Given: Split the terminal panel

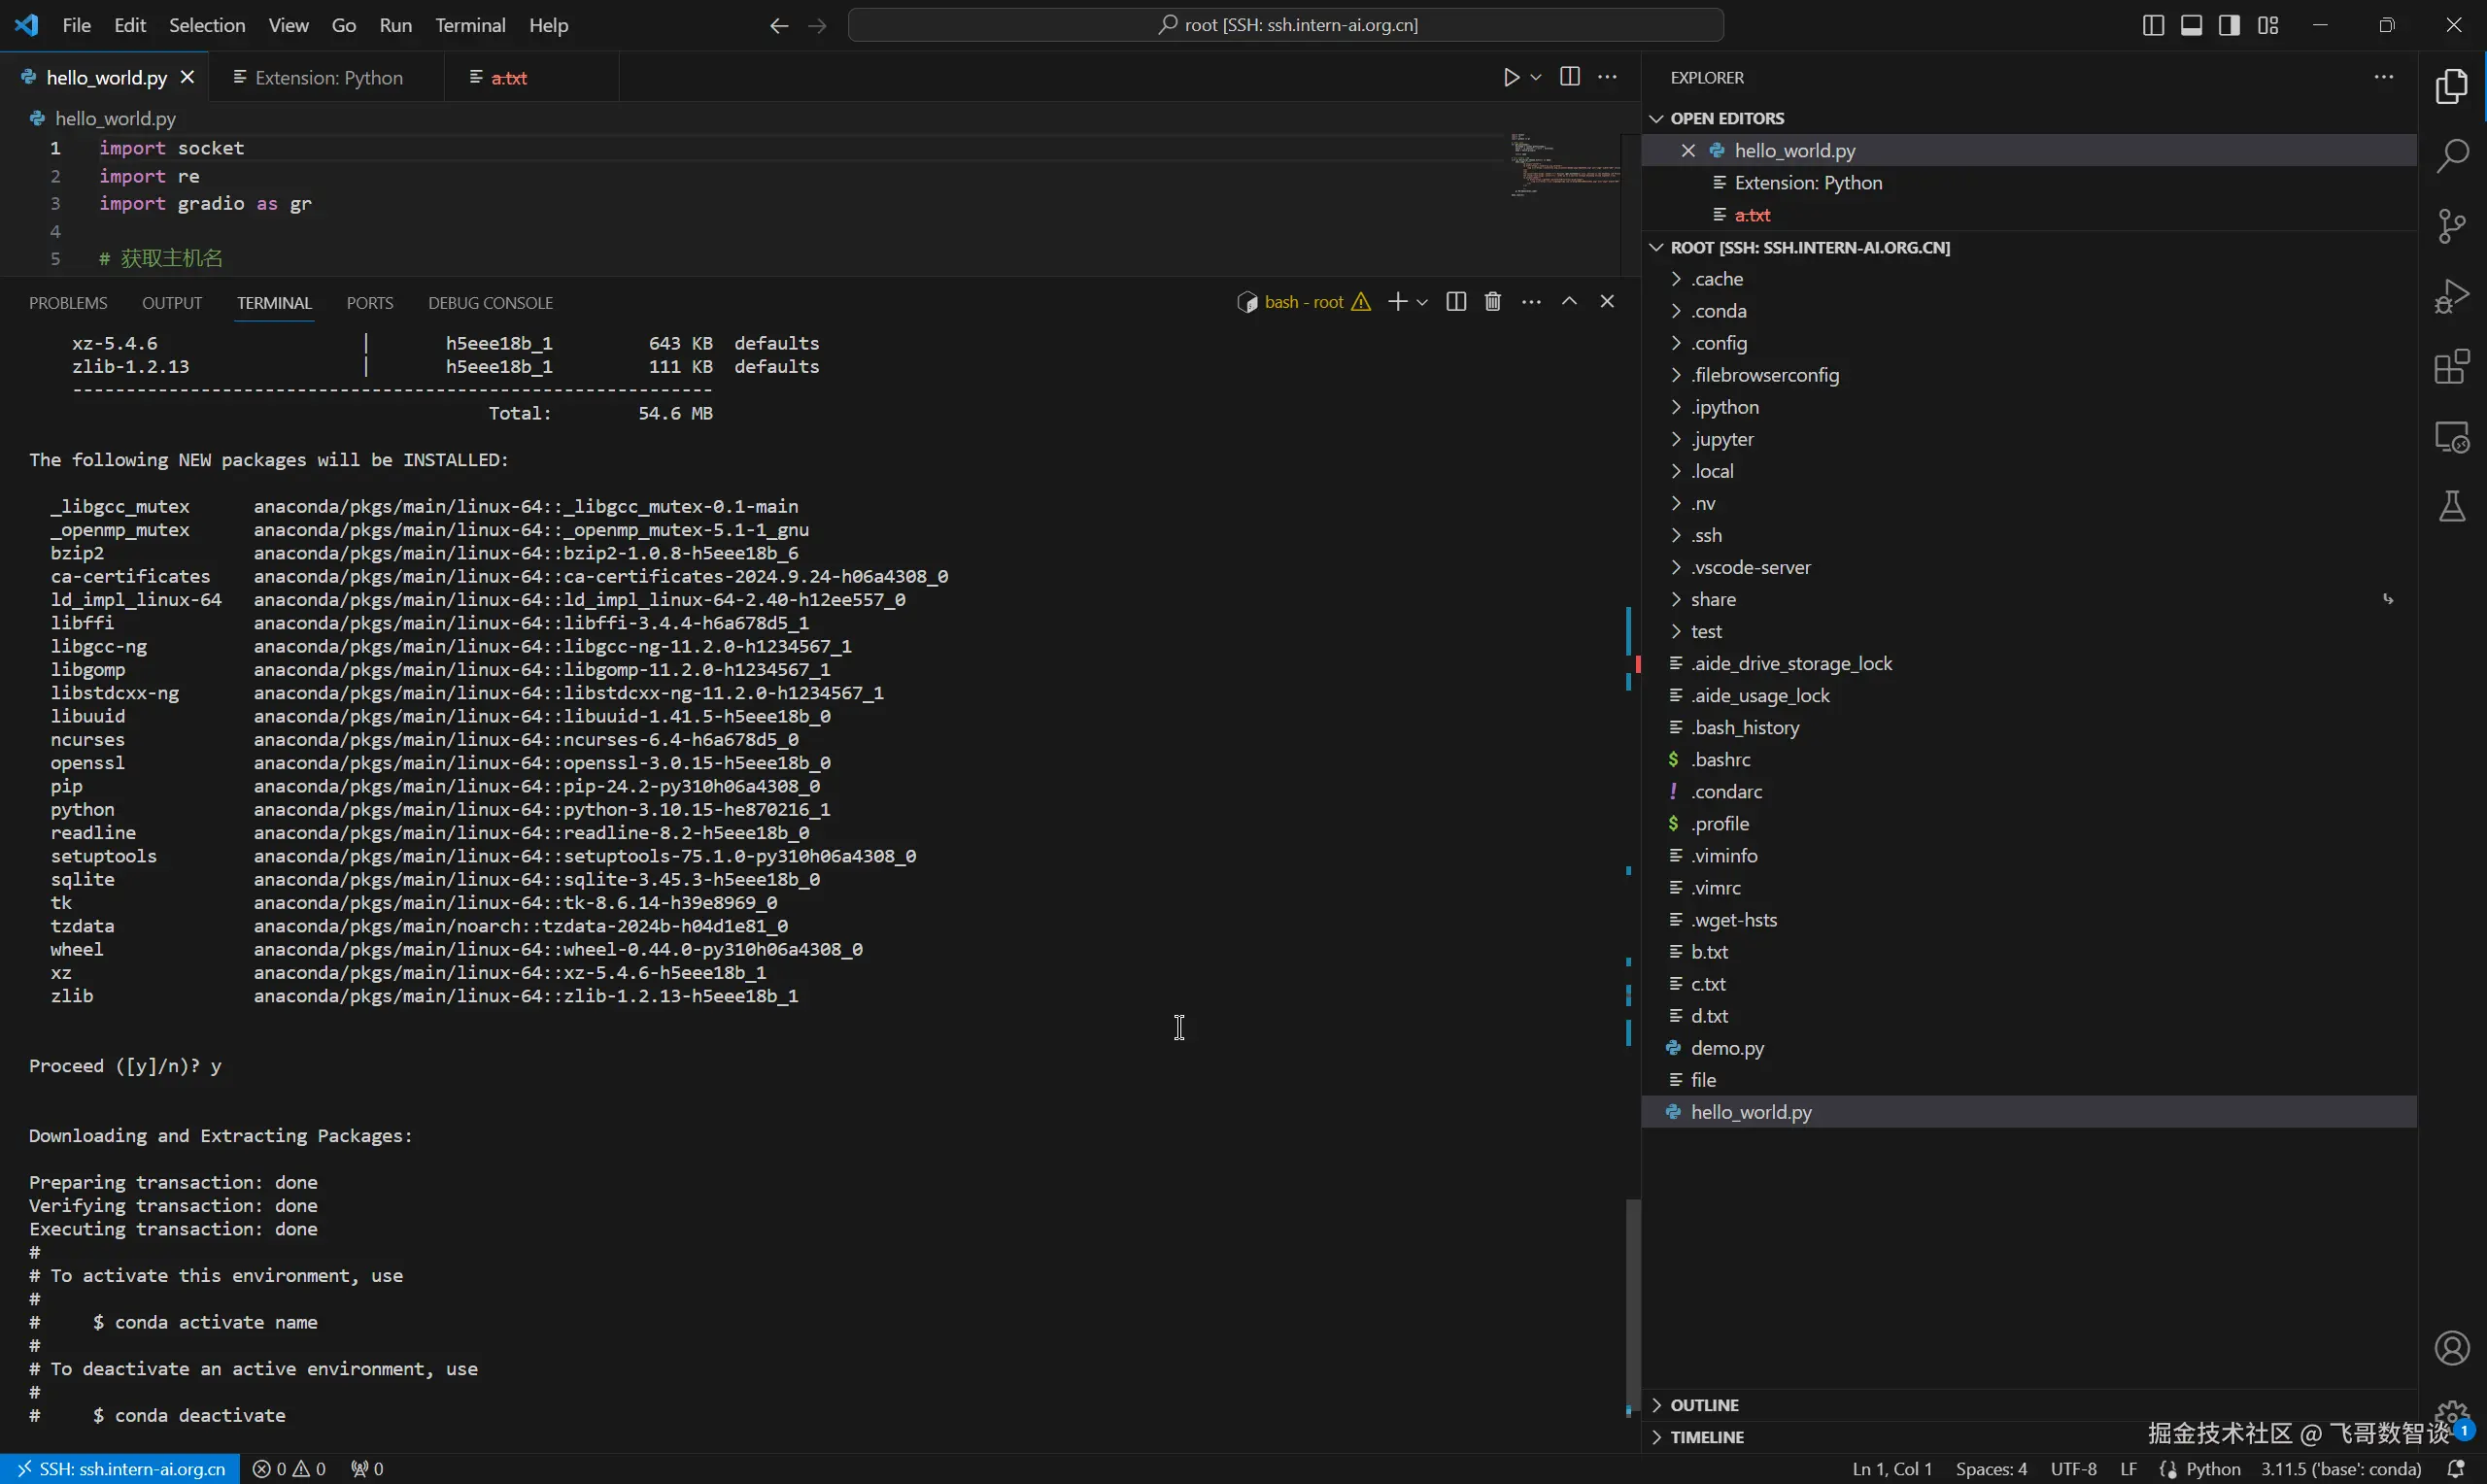Looking at the screenshot, I should tap(1456, 302).
